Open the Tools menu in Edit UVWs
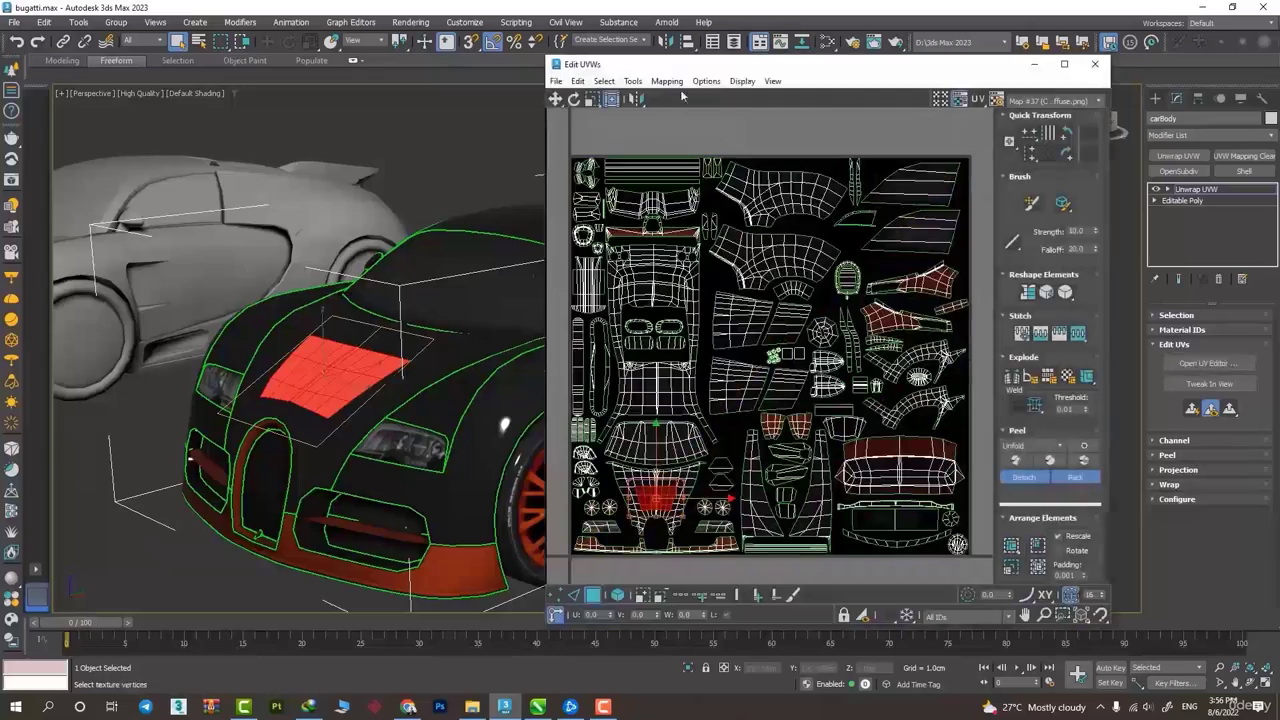Screen dimensions: 1280x720 pos(633,81)
